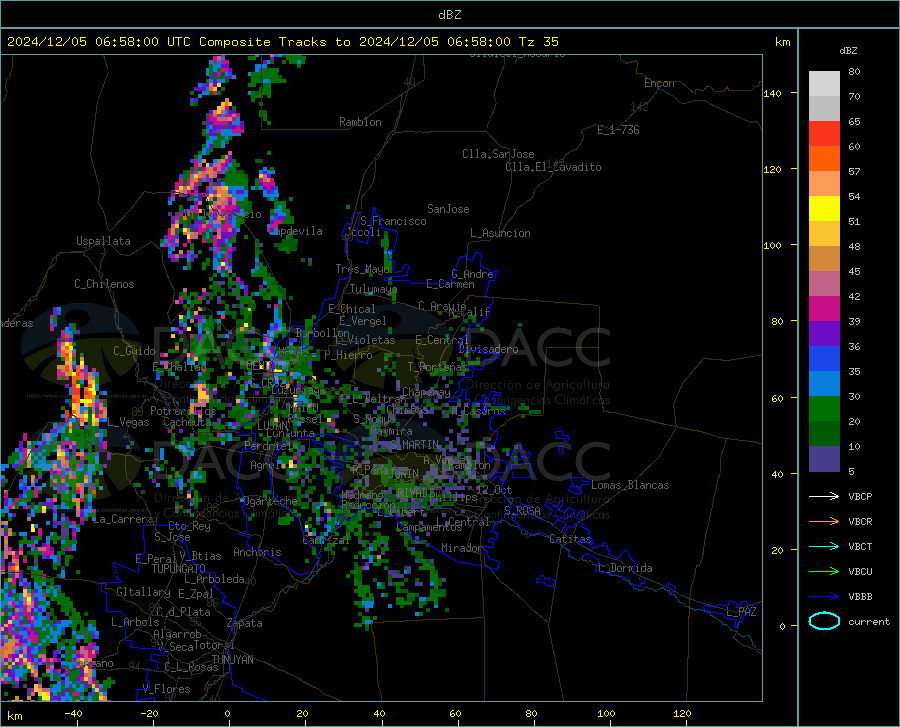
Task: Click the timestamp header text
Action: point(282,42)
